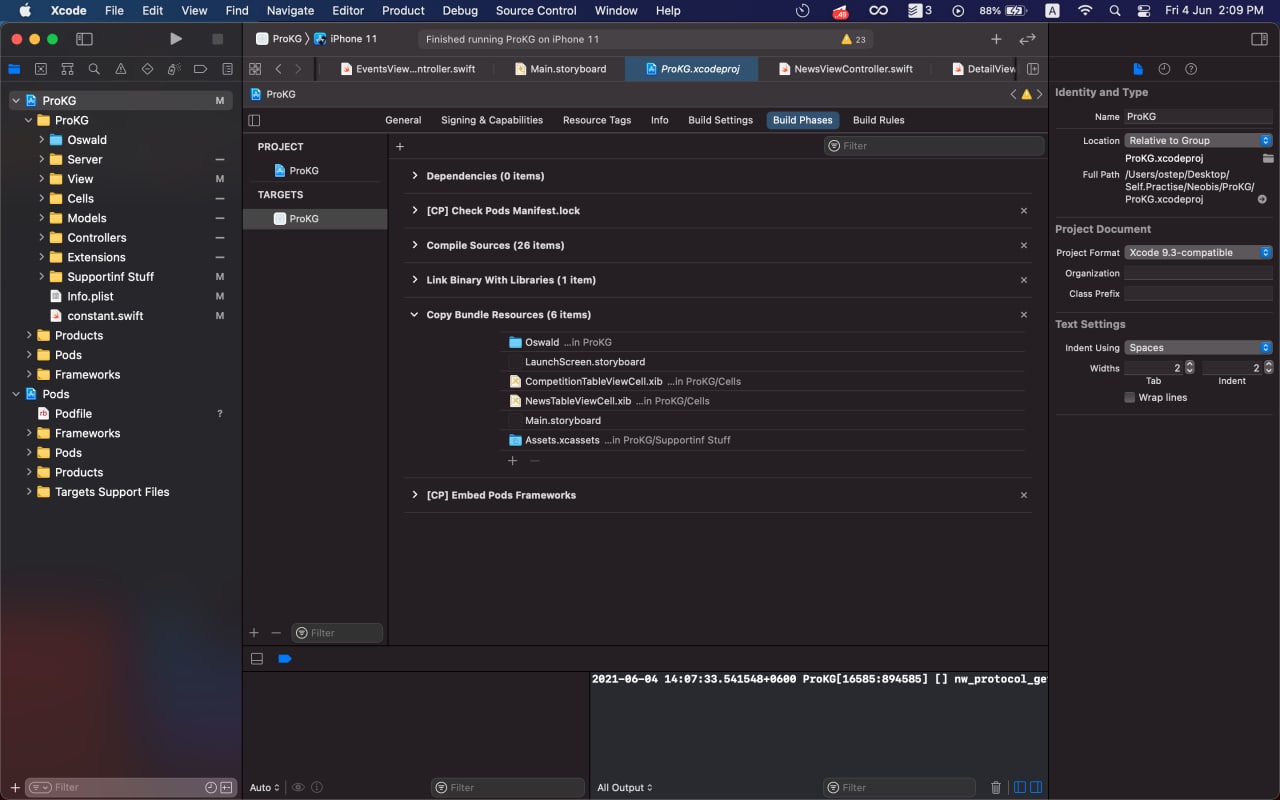Run the ProKG scheme with Play button
The width and height of the screenshot is (1280, 800).
tap(176, 39)
